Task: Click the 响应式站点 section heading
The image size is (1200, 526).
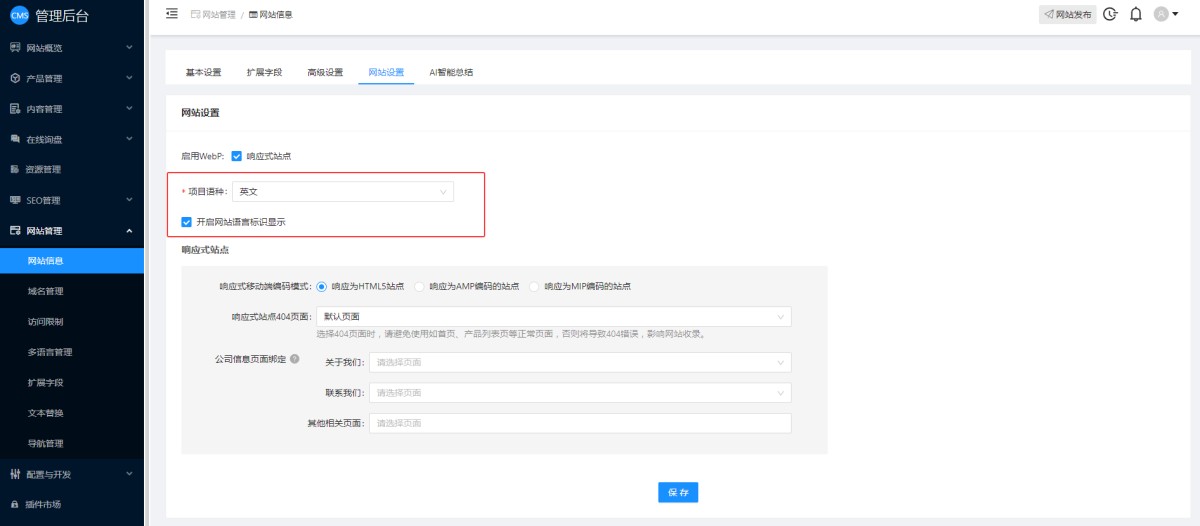Action: point(206,249)
